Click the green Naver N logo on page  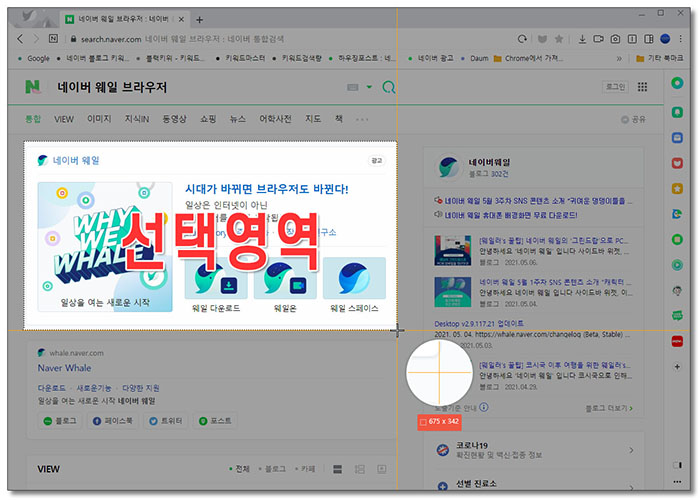coord(33,87)
